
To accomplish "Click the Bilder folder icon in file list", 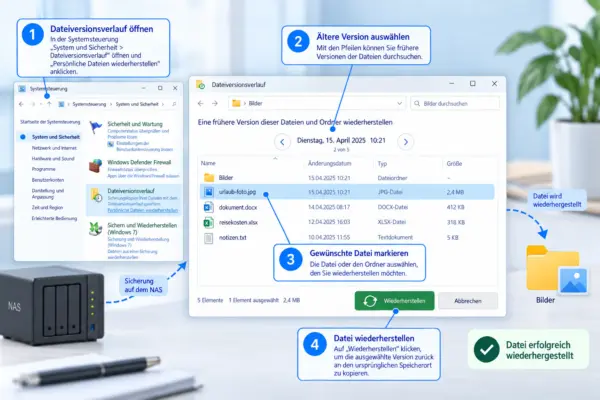I will [209, 178].
